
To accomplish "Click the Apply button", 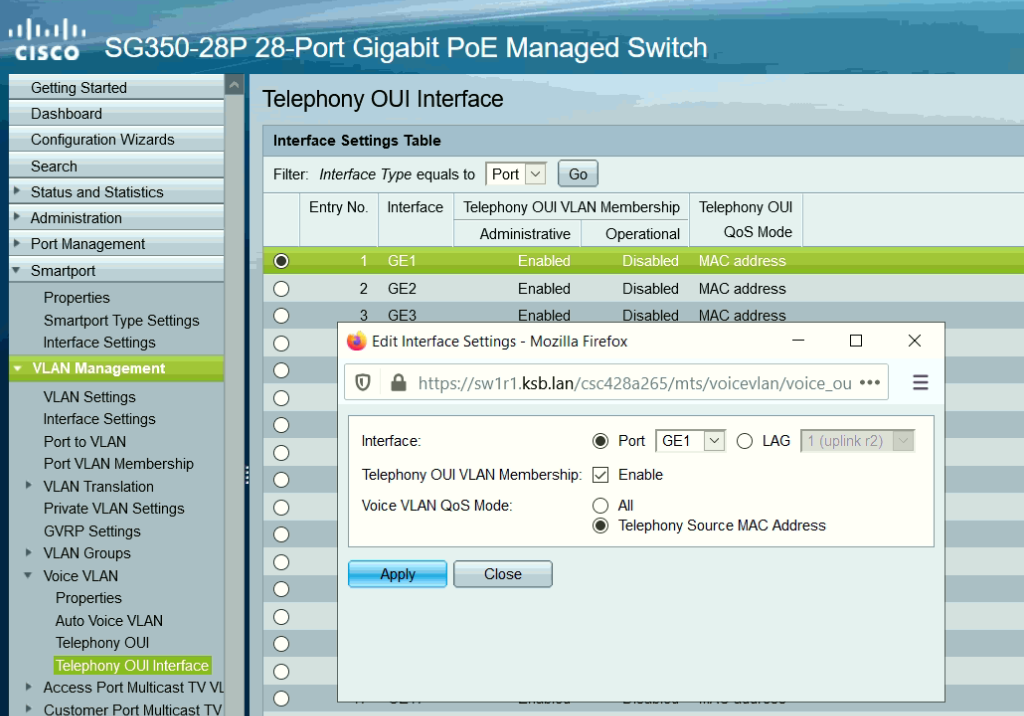I will point(397,574).
